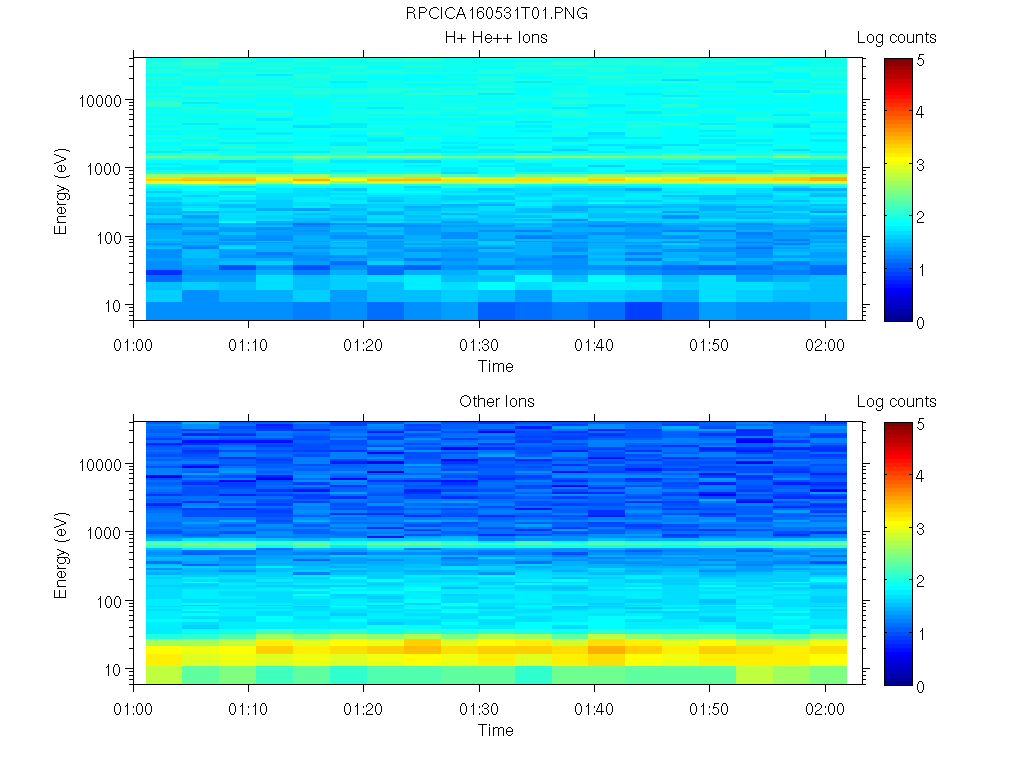Click "Energy (eV)" axis label of H+ He++ Ions plot

[x=61, y=191]
